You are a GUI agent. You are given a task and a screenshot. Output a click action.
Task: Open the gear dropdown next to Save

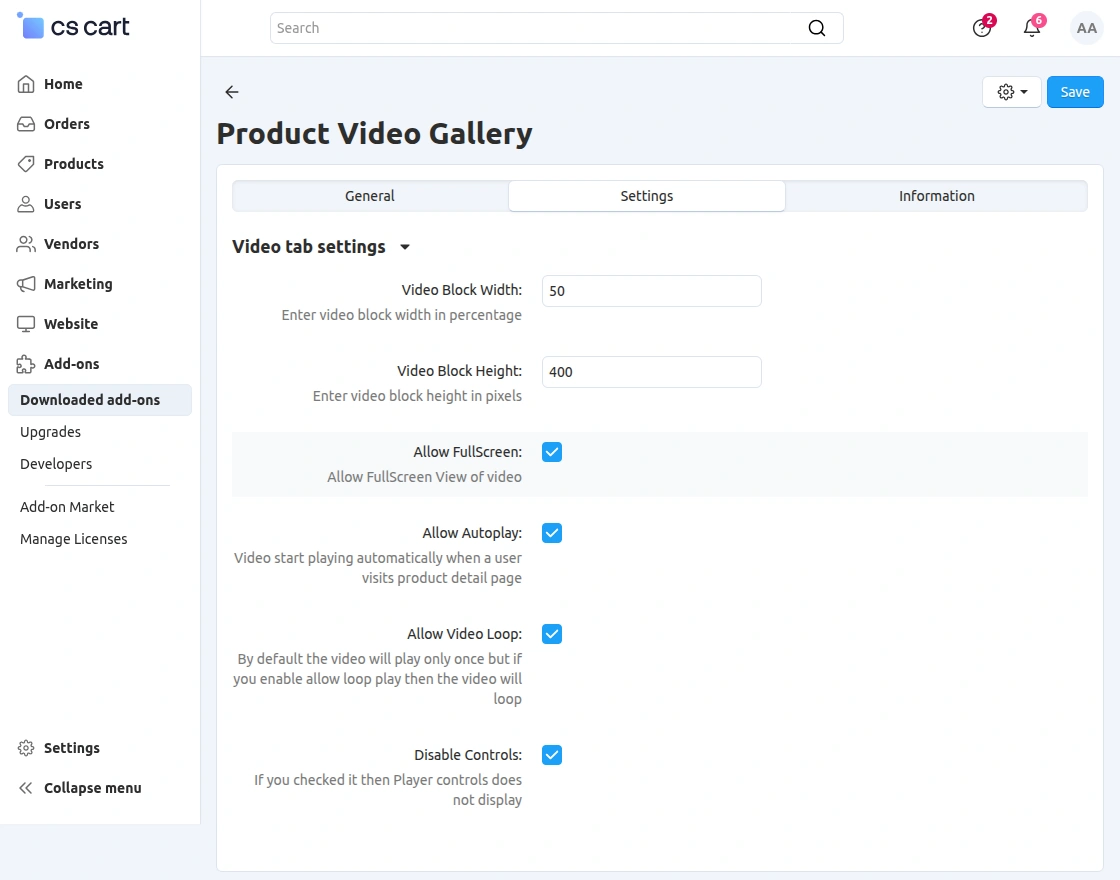tap(1011, 92)
